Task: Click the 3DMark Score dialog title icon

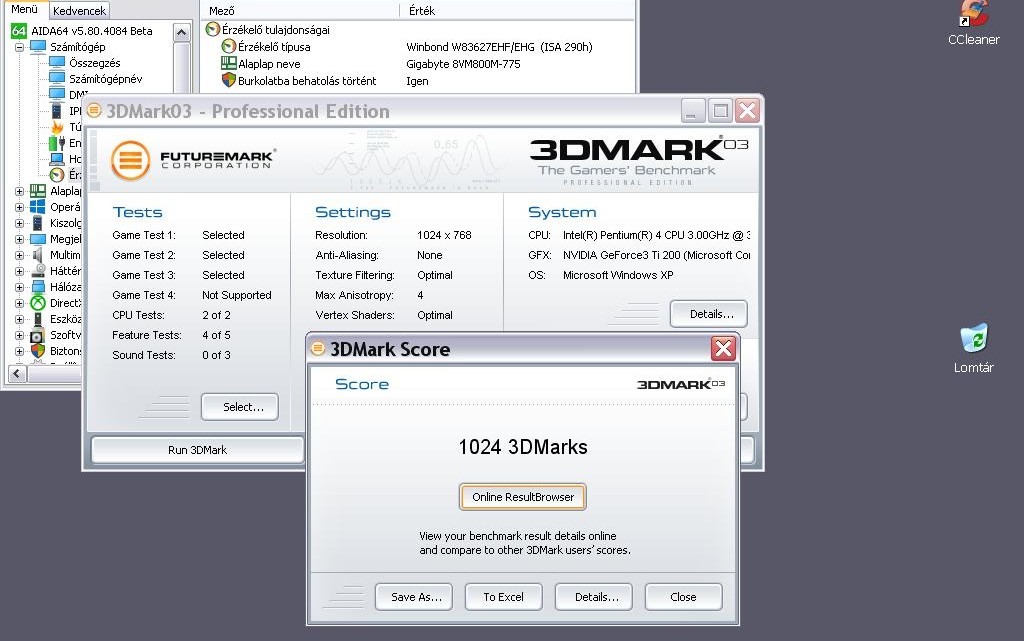Action: tap(318, 348)
